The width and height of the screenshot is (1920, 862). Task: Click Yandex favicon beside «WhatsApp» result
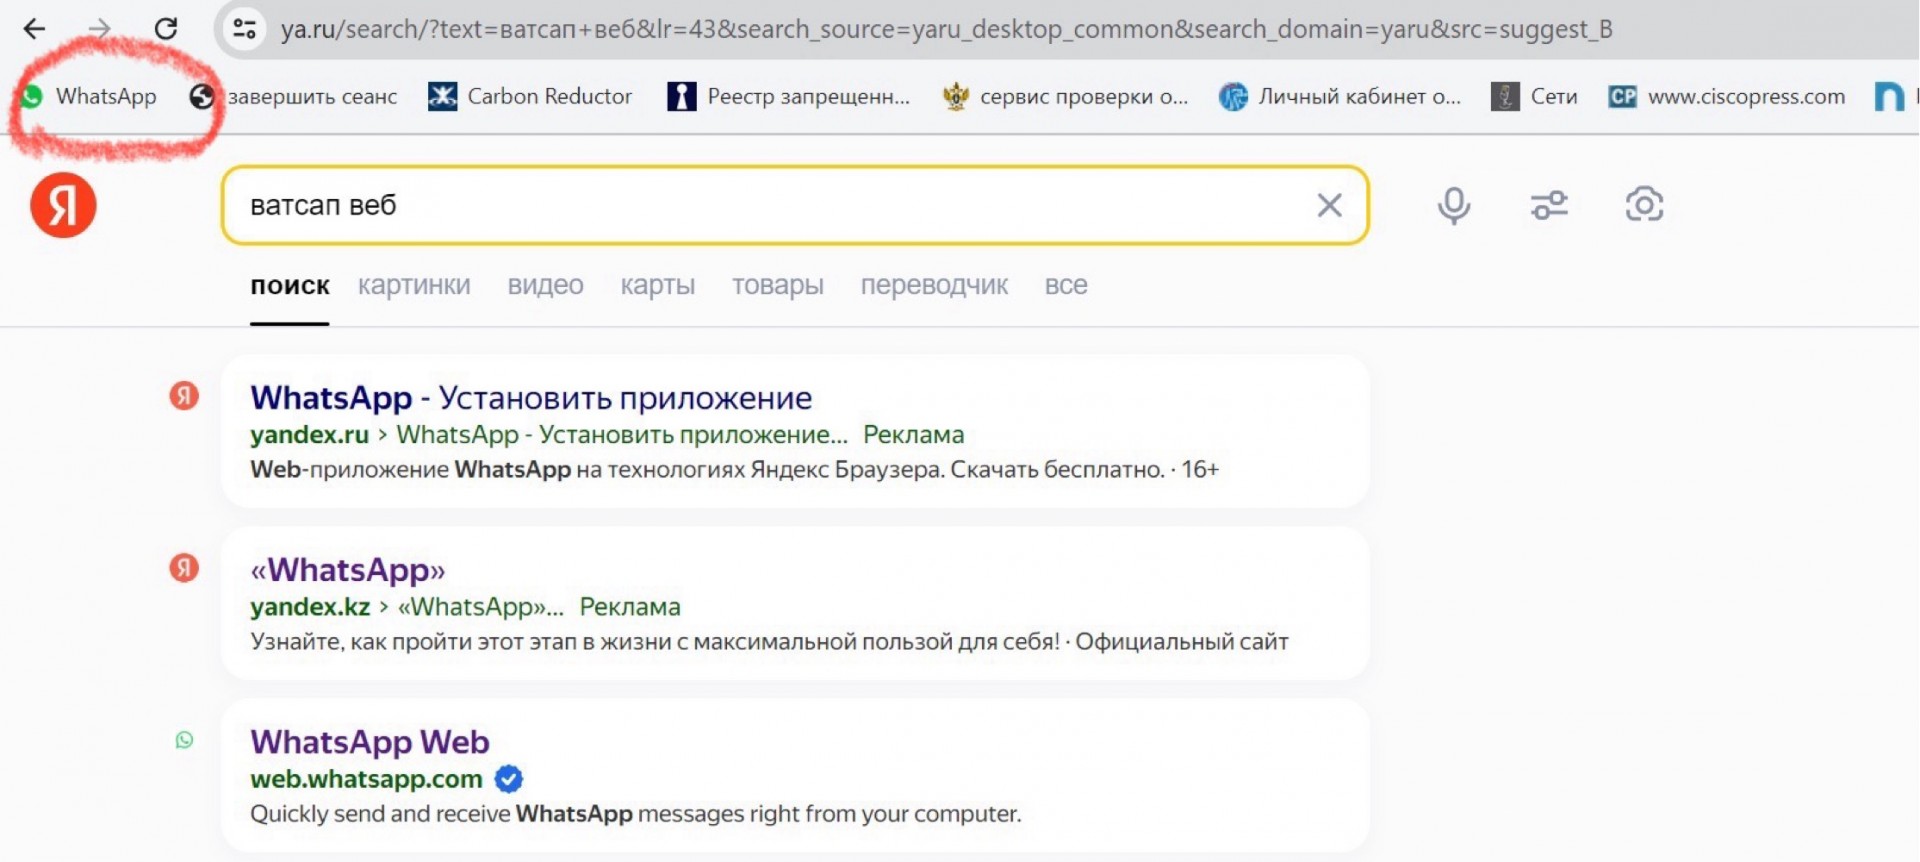click(184, 568)
